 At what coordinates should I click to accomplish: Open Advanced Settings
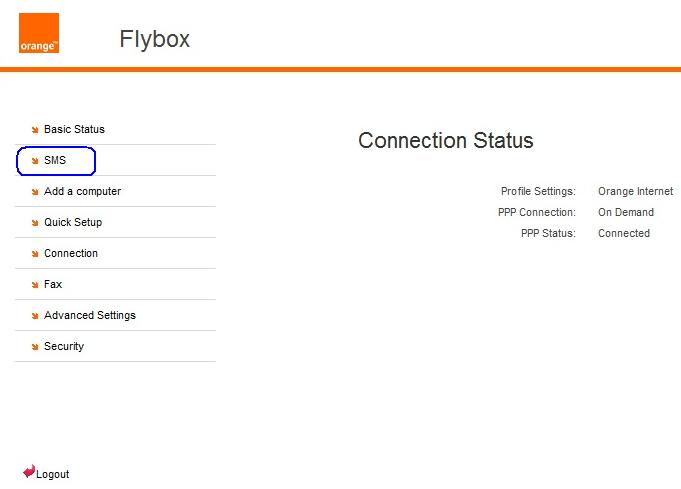(x=90, y=315)
